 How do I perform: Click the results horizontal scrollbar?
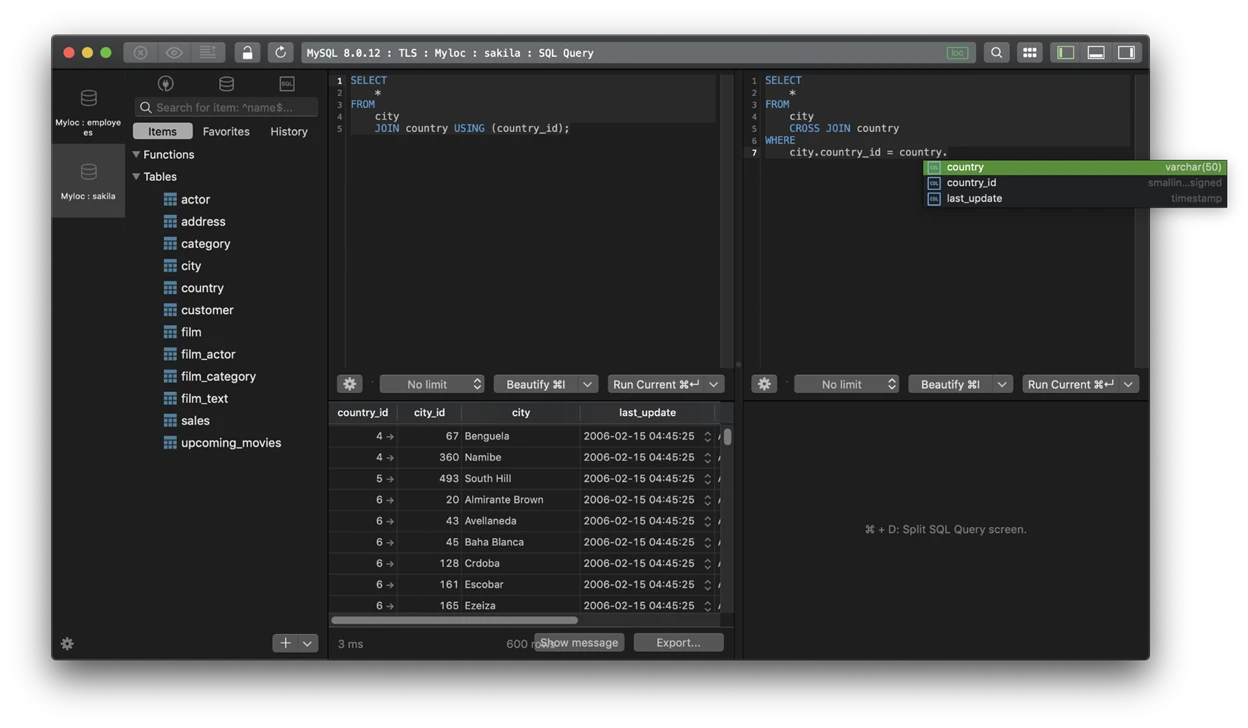point(454,620)
